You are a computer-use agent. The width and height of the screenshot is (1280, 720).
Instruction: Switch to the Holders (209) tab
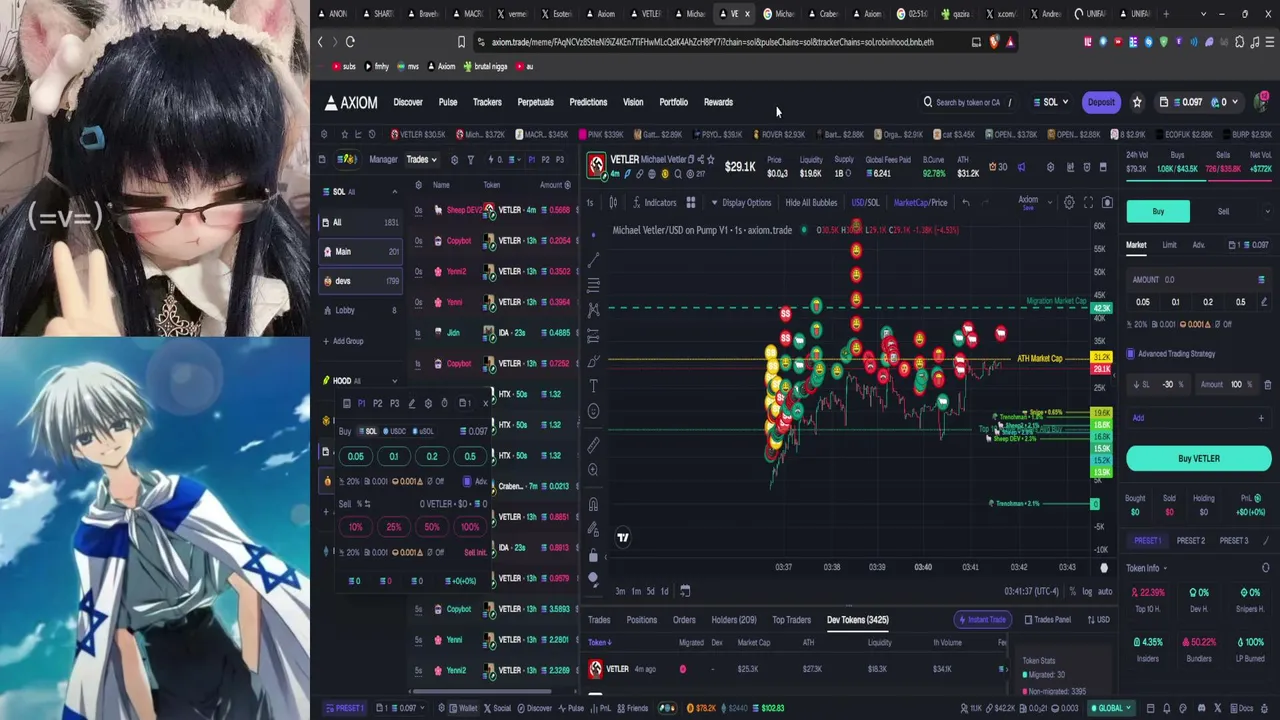click(734, 620)
